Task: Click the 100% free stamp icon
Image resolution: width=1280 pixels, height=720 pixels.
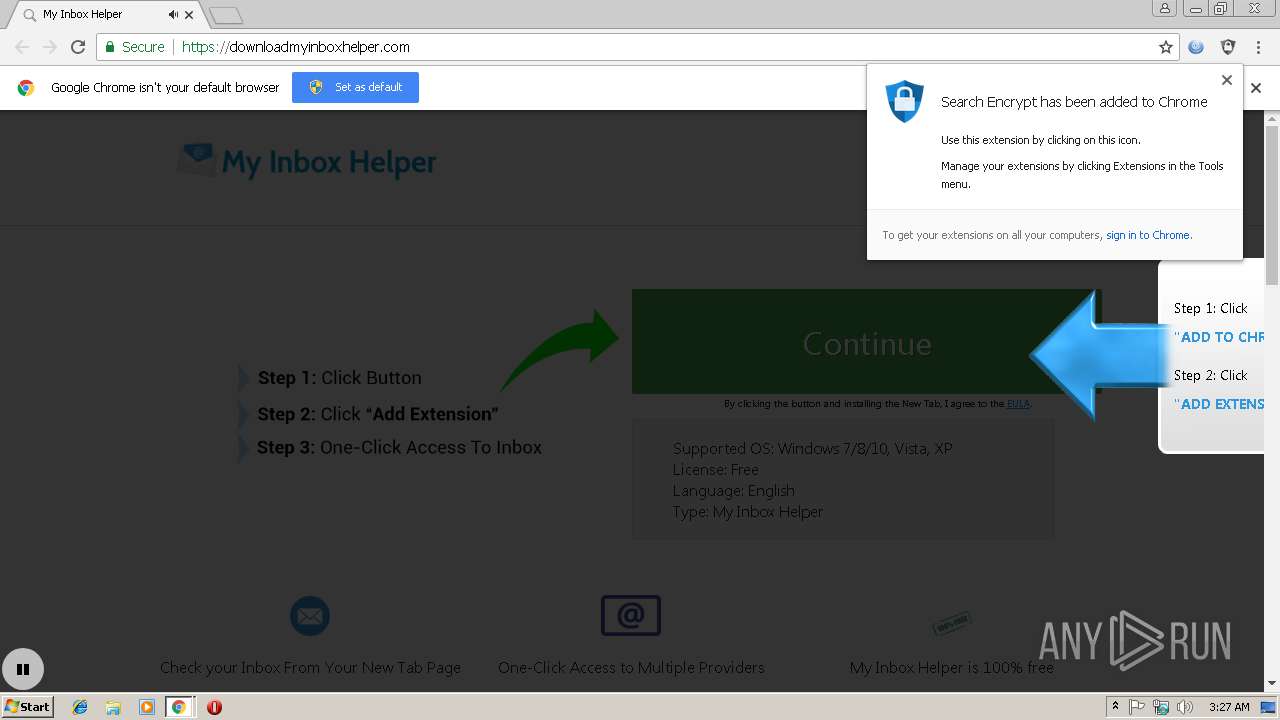Action: coord(952,623)
